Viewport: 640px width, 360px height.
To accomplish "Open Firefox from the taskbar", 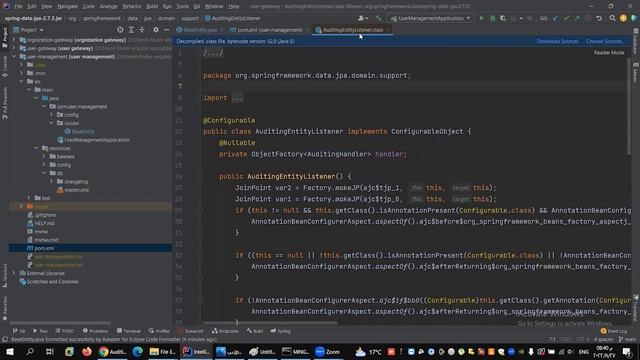I will coord(87,351).
